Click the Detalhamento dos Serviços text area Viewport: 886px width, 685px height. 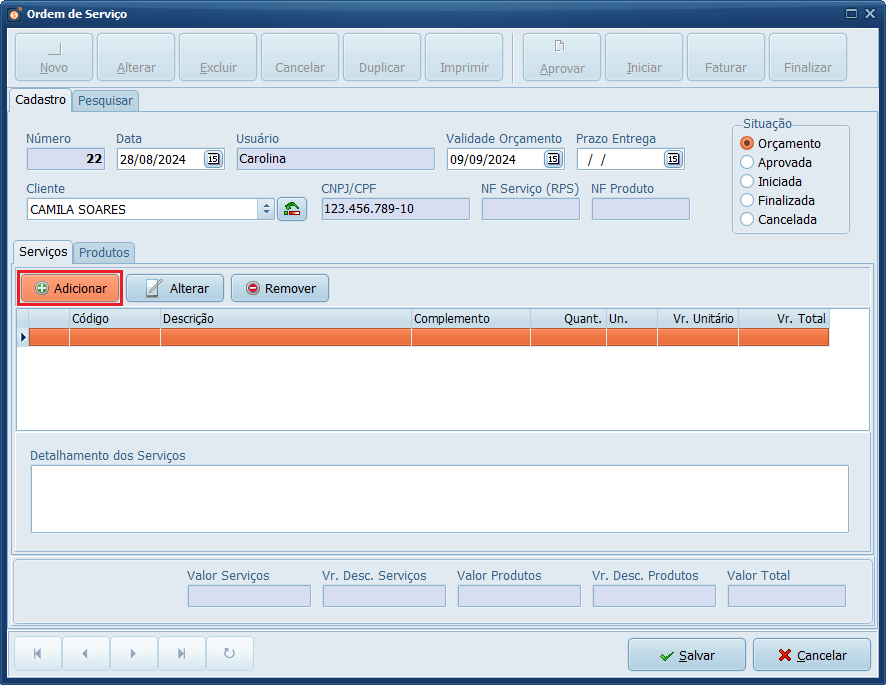coord(439,498)
